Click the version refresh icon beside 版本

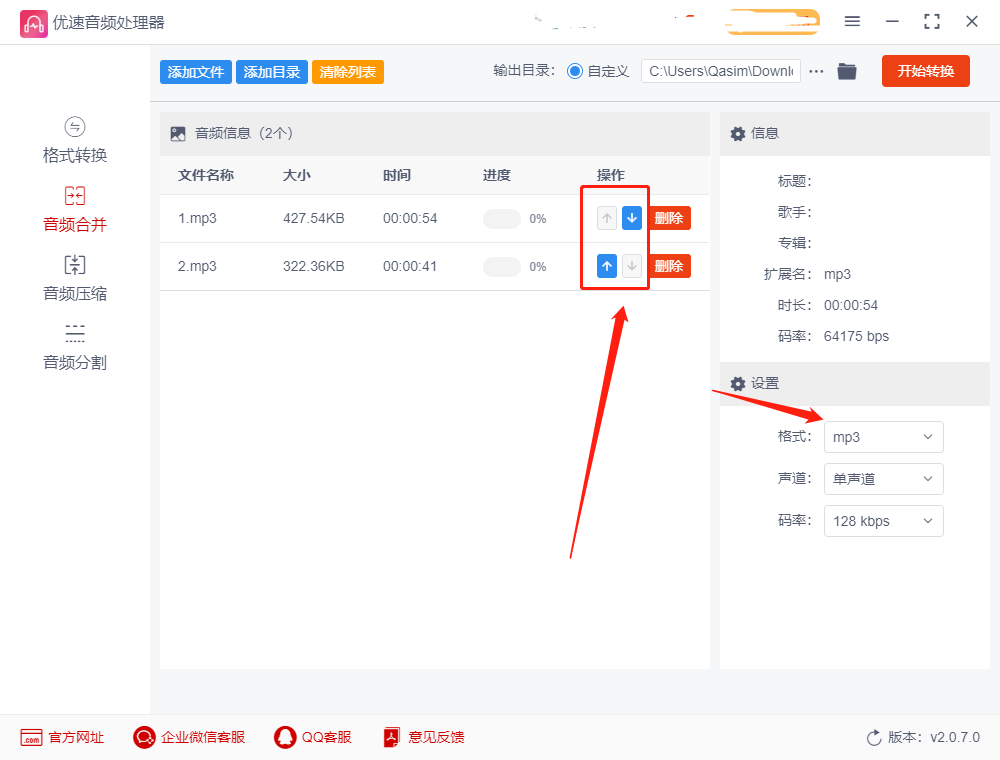874,738
